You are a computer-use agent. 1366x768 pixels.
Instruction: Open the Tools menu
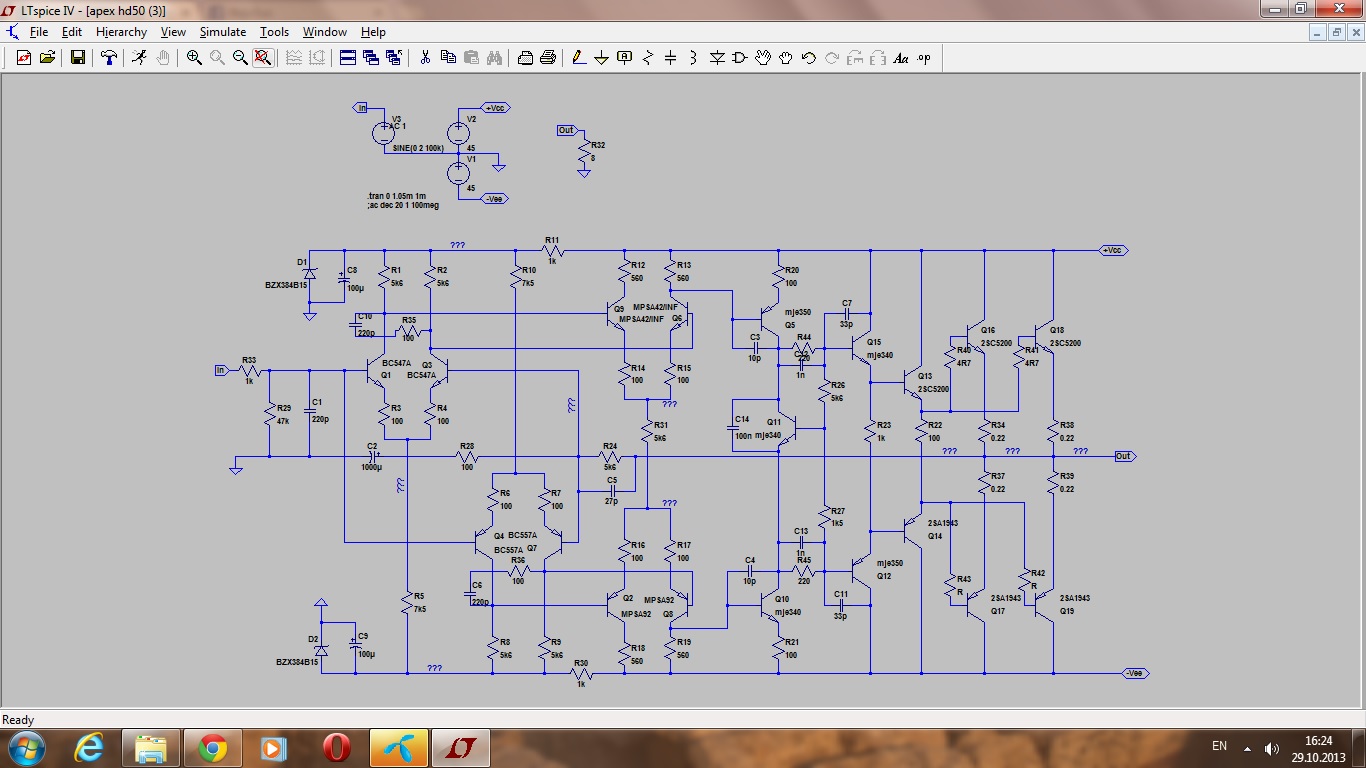274,32
